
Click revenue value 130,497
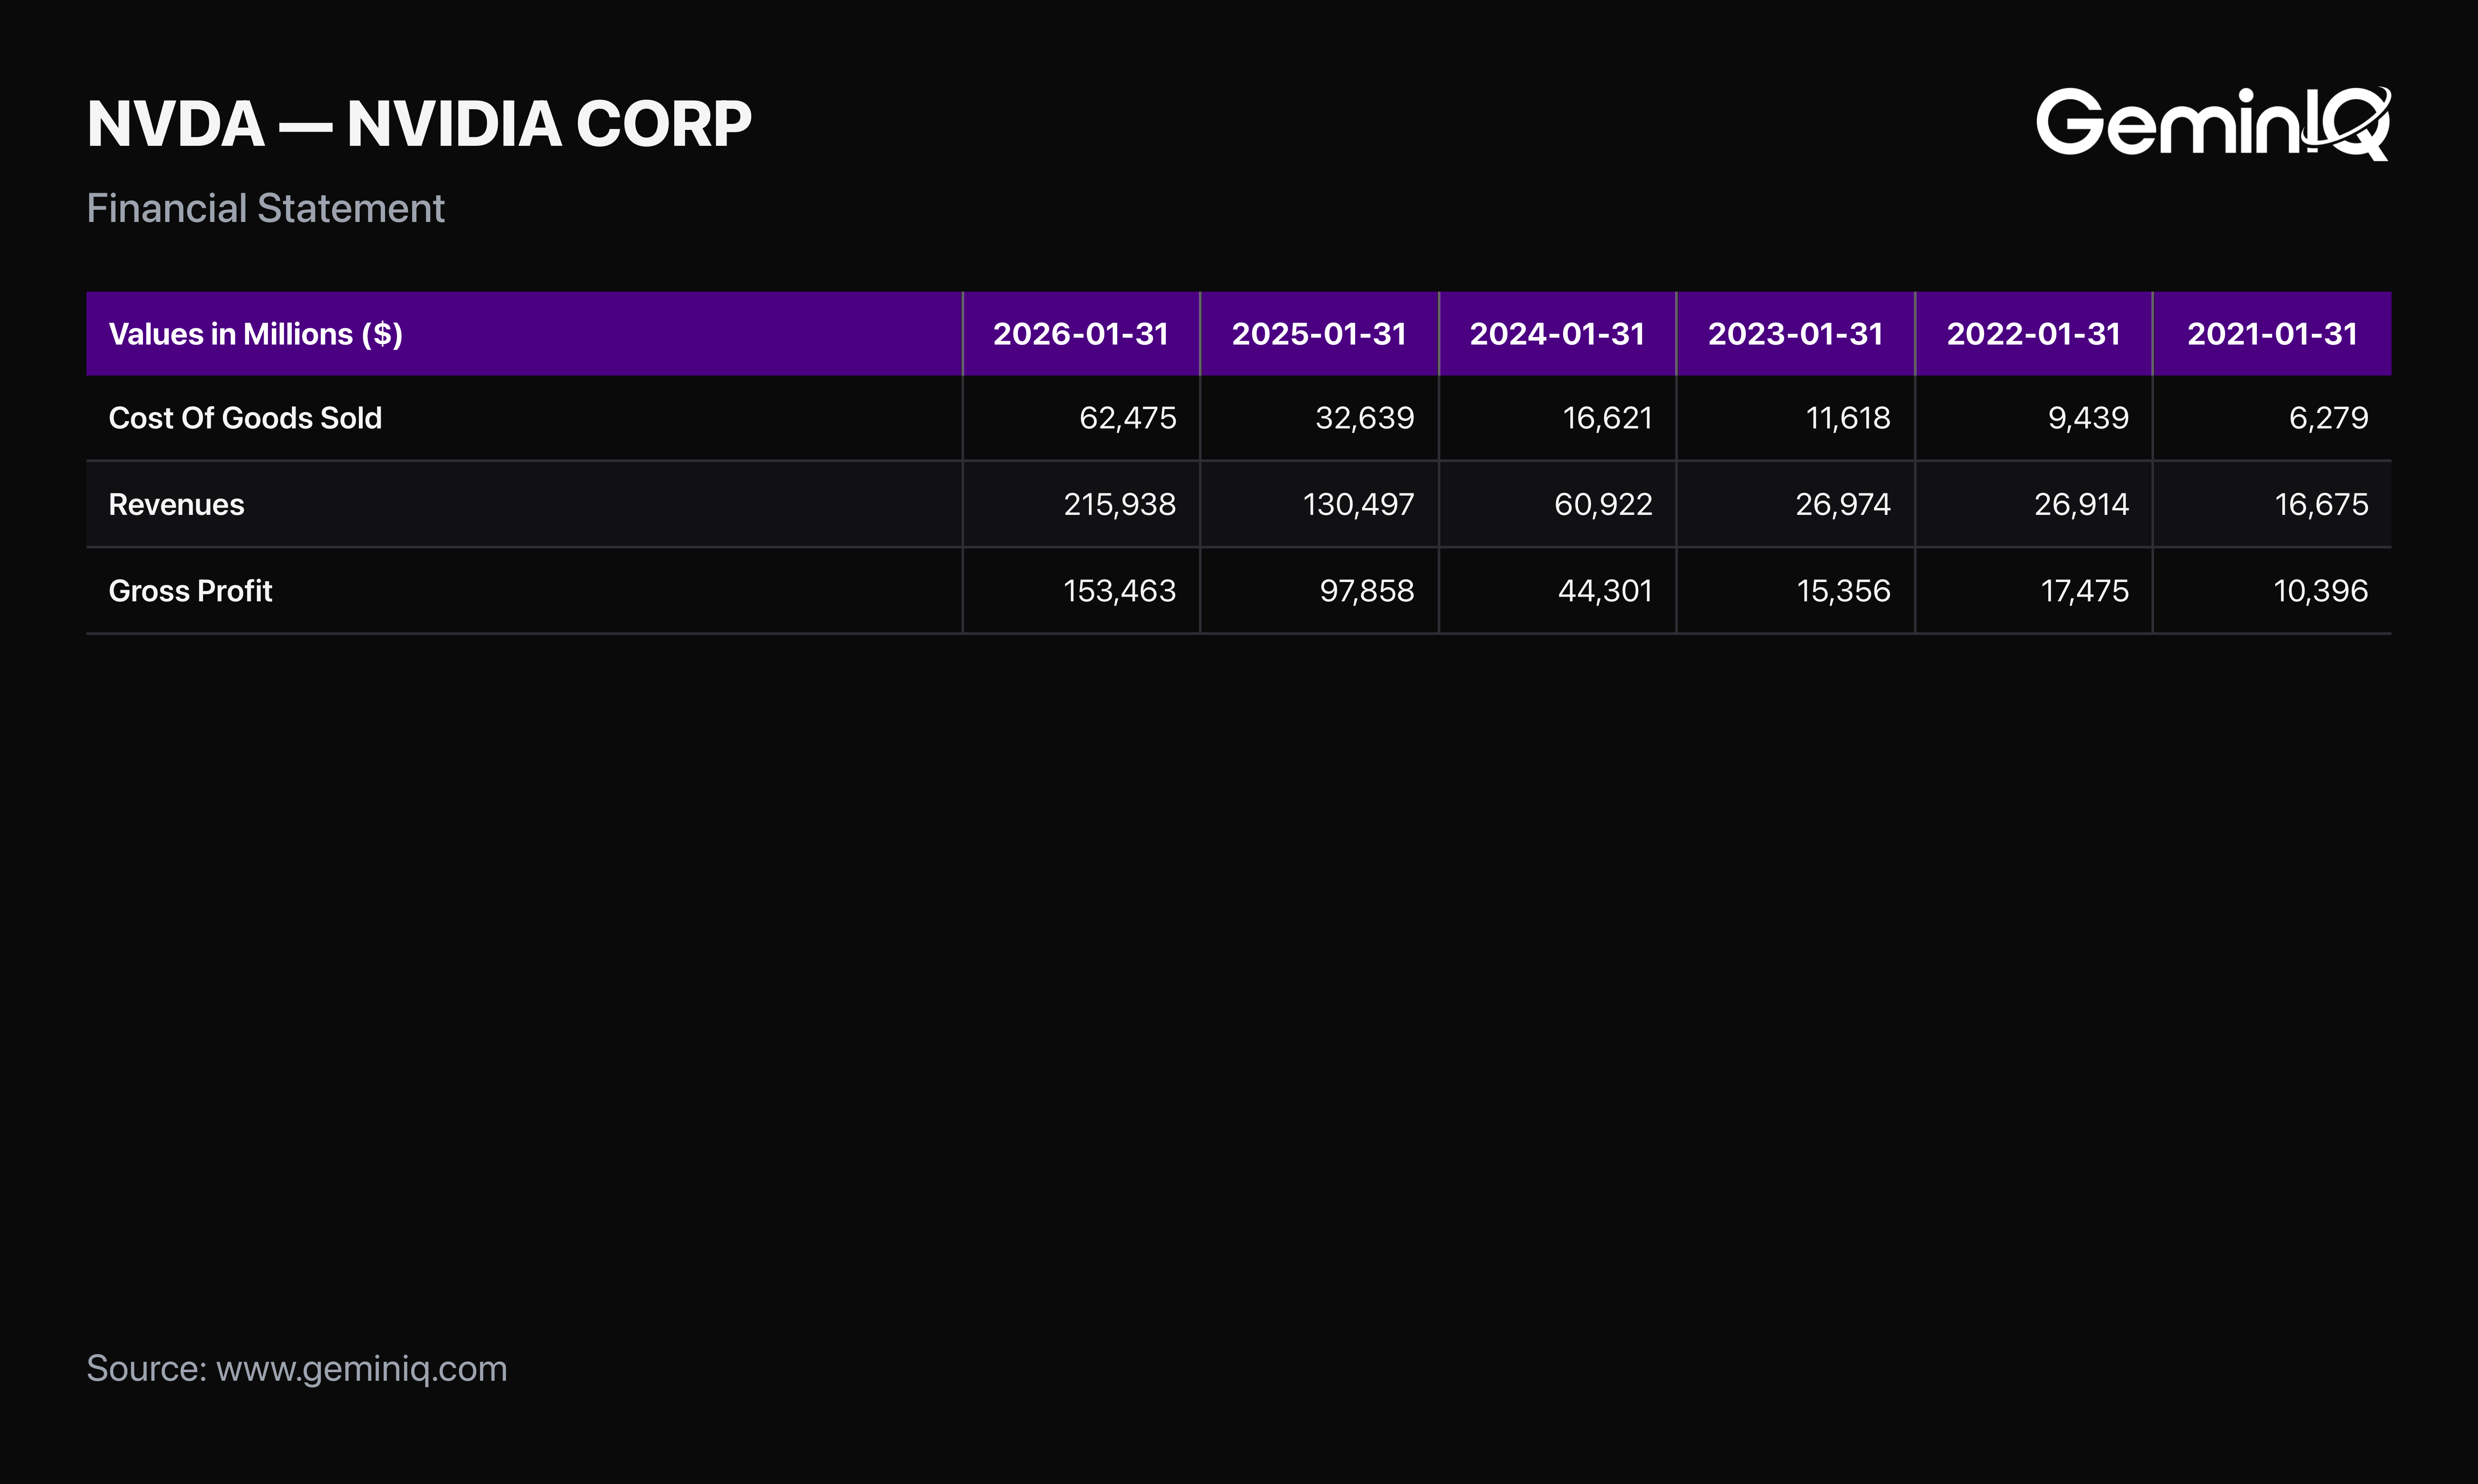1358,505
